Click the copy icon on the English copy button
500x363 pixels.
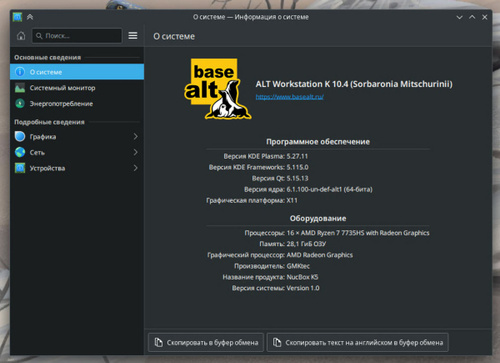(x=277, y=342)
